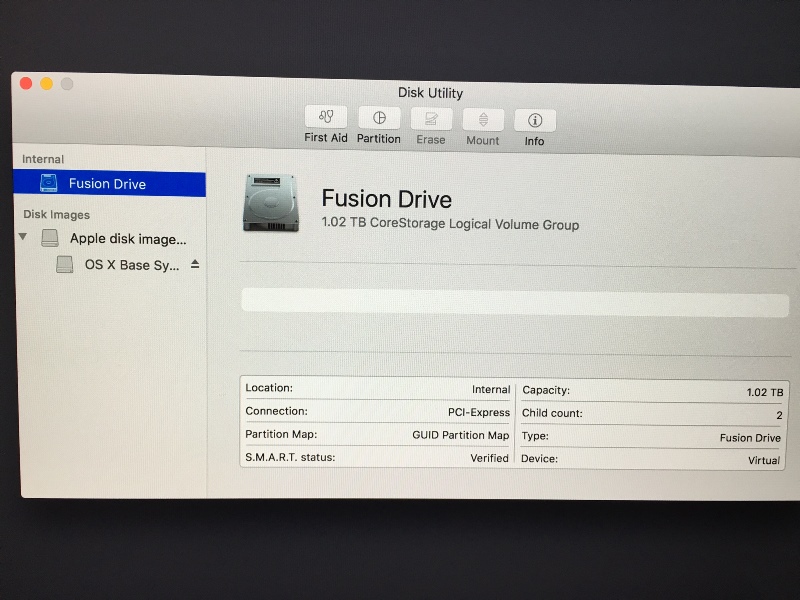Click the Fusion Drive title heading
This screenshot has width=800, height=600.
tap(386, 199)
